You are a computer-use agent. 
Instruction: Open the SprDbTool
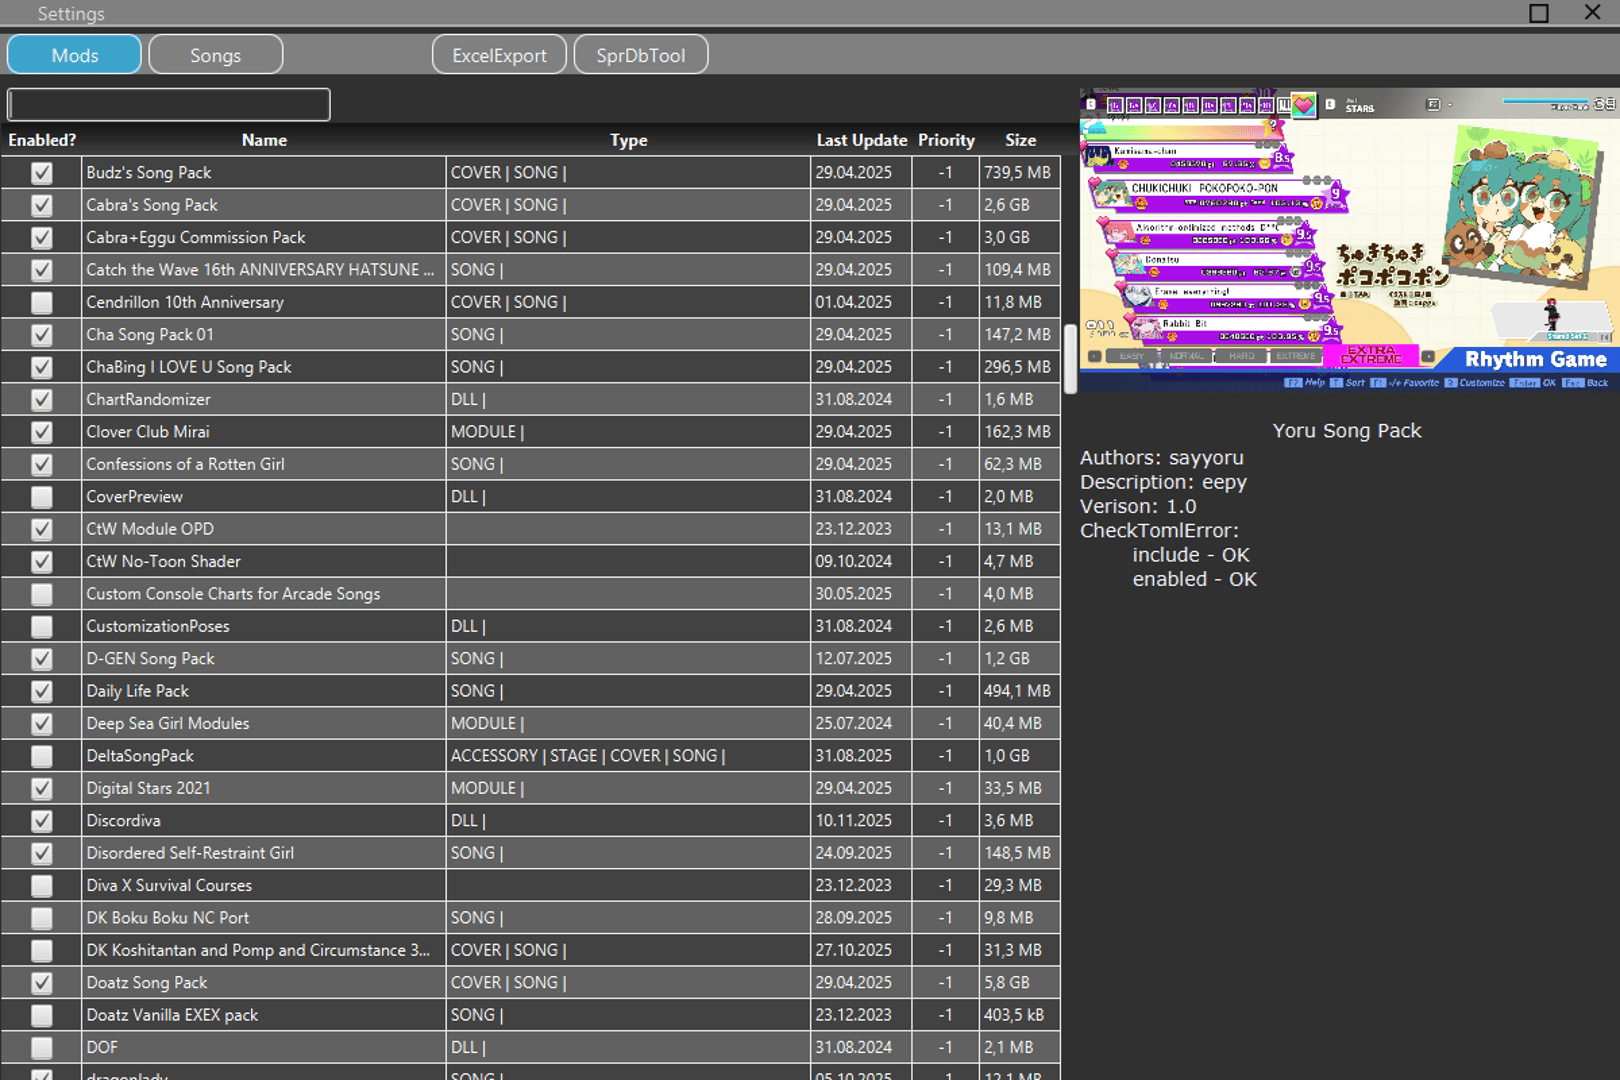click(x=641, y=54)
